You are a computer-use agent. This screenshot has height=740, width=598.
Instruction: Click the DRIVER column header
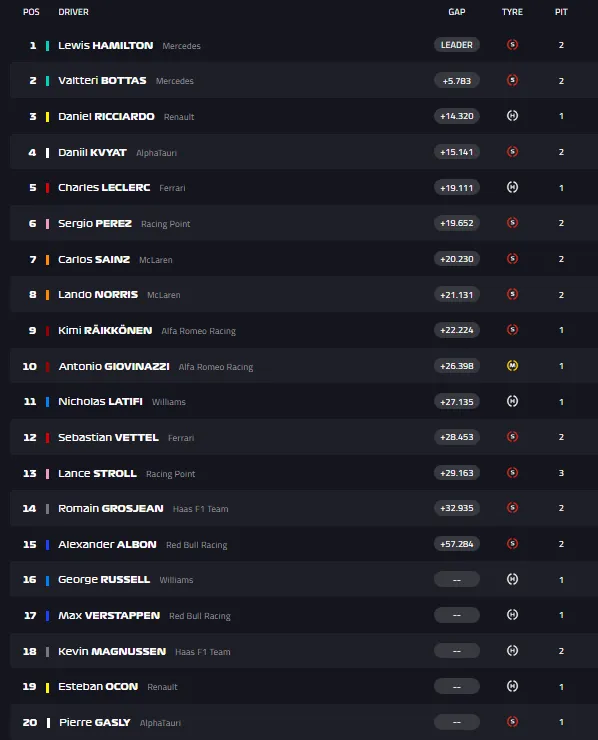click(x=73, y=12)
